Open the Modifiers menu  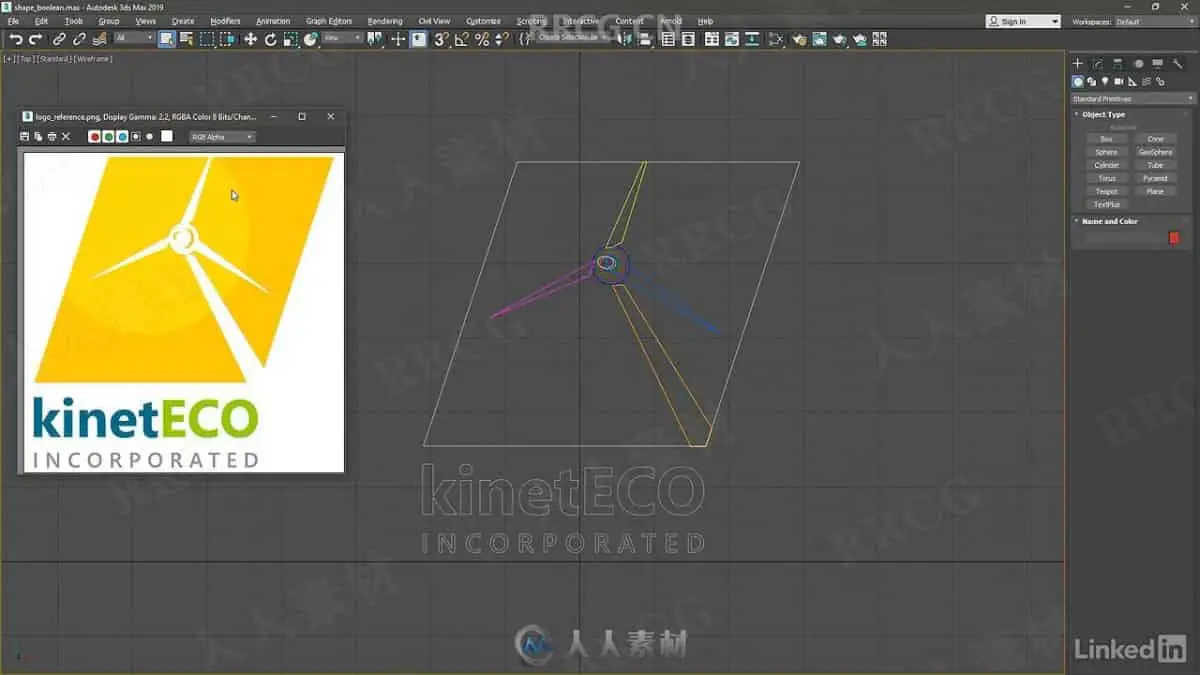click(225, 21)
